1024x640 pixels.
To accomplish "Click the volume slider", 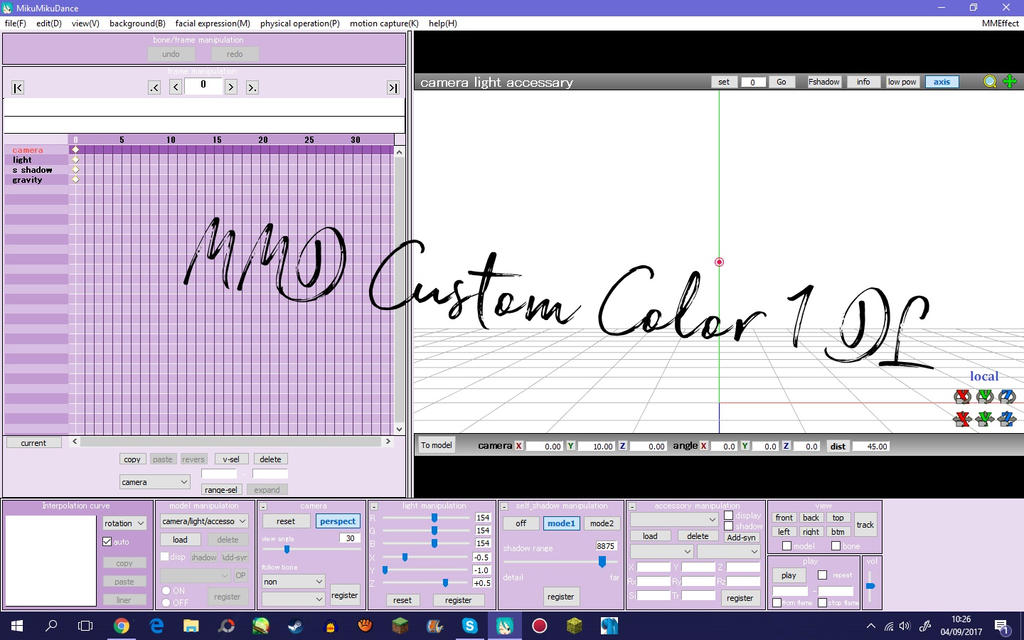I will coord(871,586).
